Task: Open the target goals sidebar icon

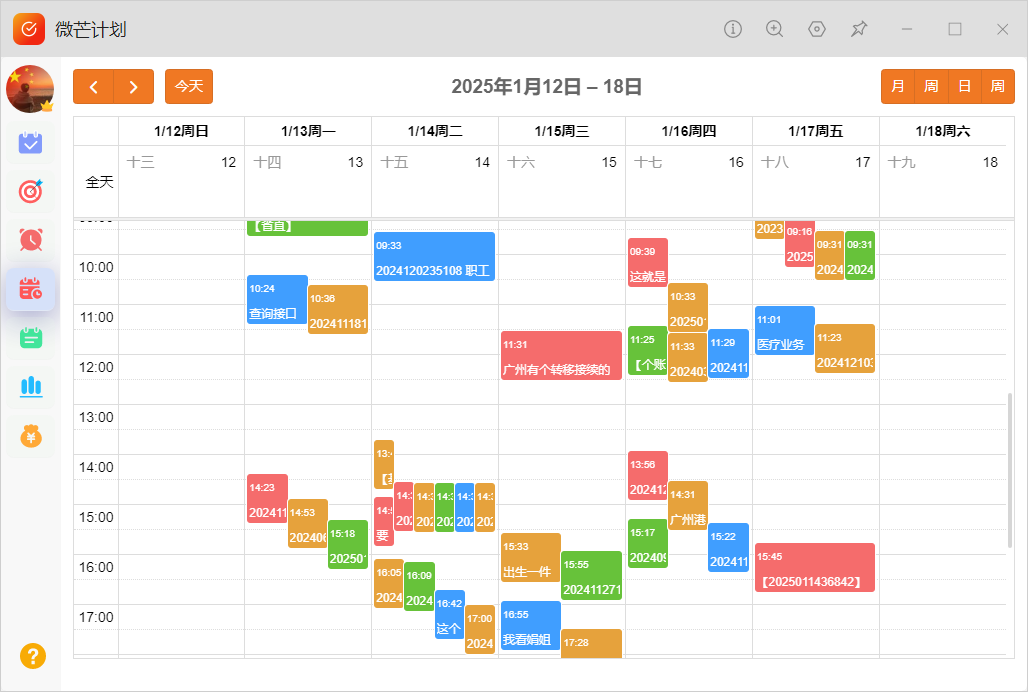Action: [31, 191]
